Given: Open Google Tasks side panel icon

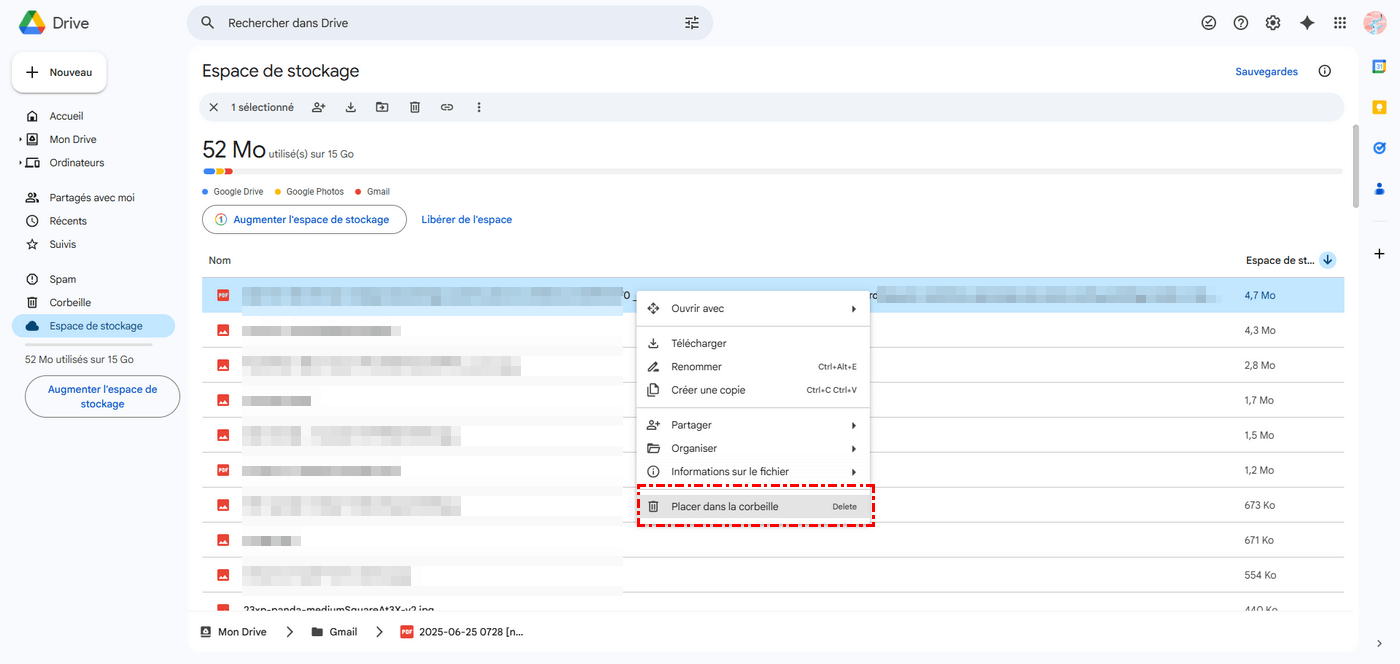Looking at the screenshot, I should [x=1379, y=147].
